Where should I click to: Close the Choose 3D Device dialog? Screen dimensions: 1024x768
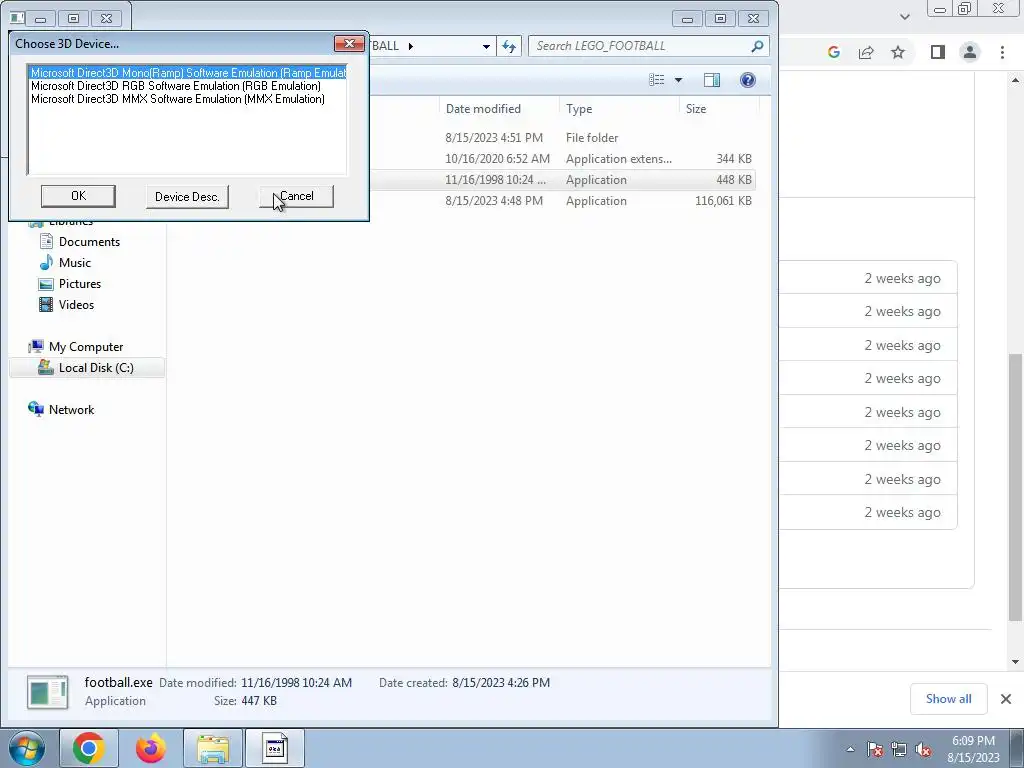[x=349, y=44]
